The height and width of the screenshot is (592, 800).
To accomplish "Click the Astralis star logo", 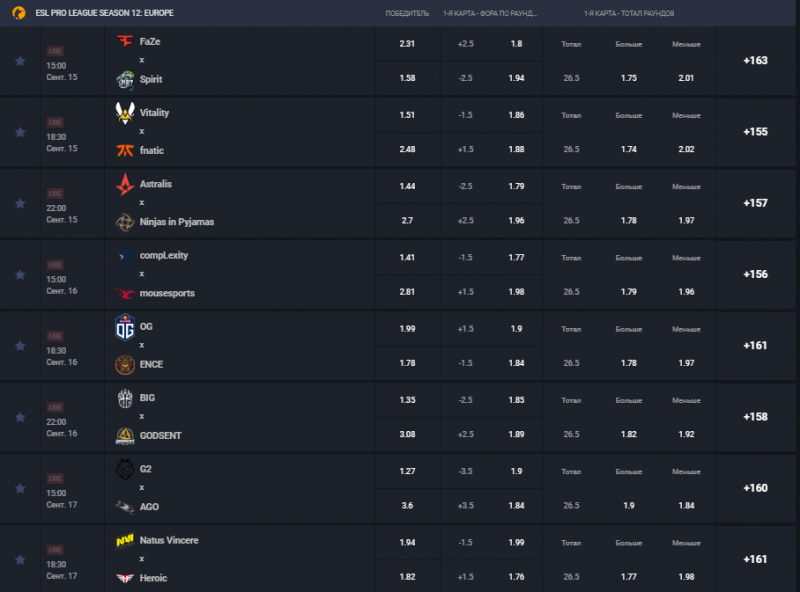I will click(125, 184).
